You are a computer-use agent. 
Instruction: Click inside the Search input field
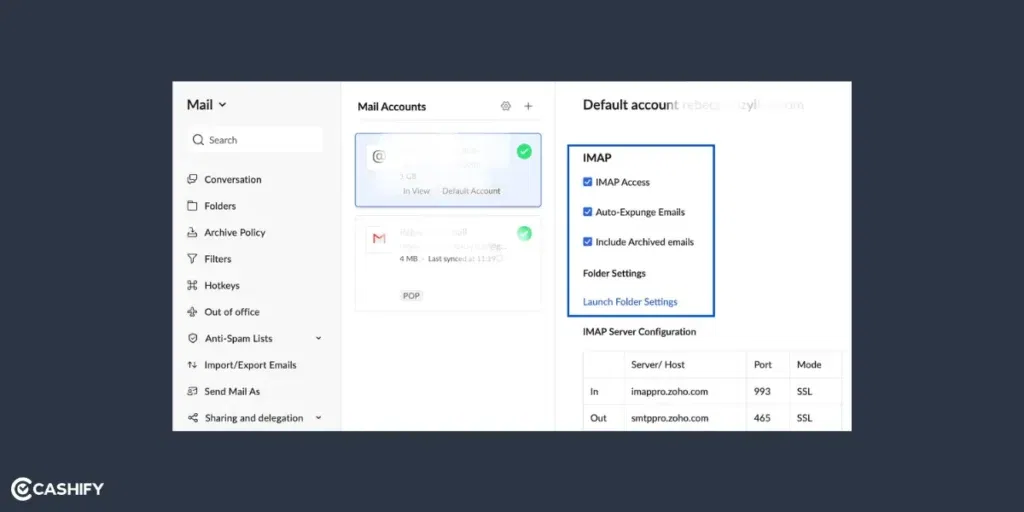click(x=260, y=140)
